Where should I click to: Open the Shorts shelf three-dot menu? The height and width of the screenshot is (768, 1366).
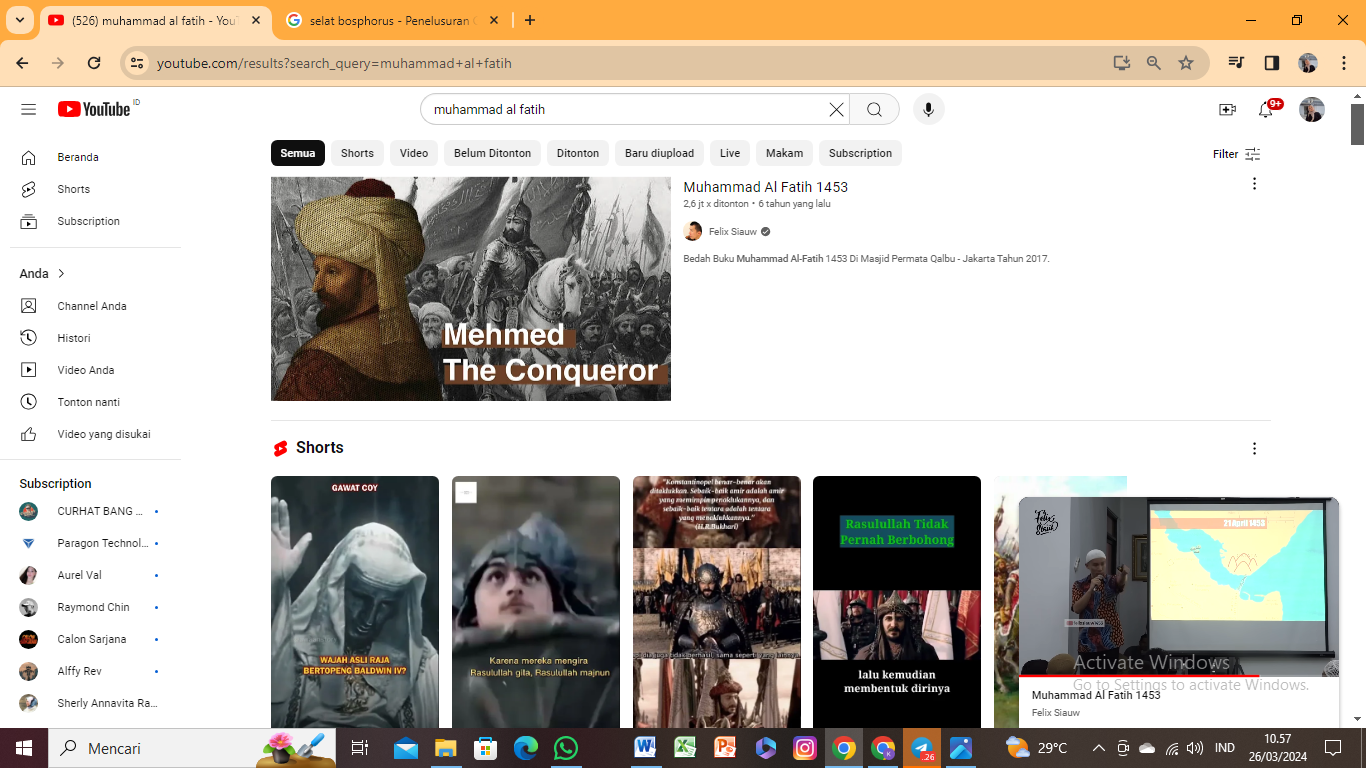coord(1254,449)
